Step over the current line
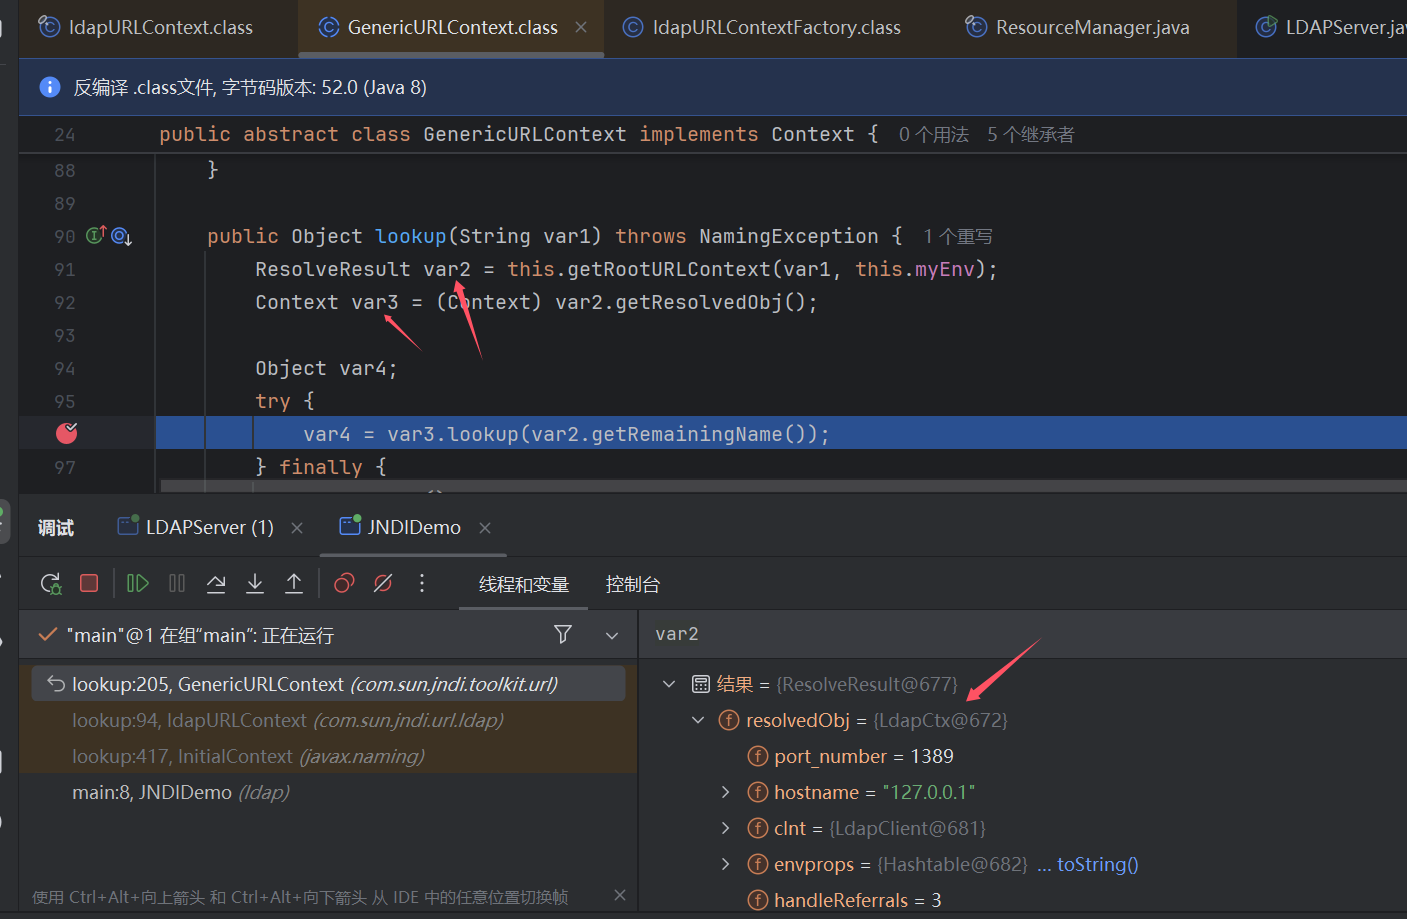The height and width of the screenshot is (919, 1407). [216, 583]
